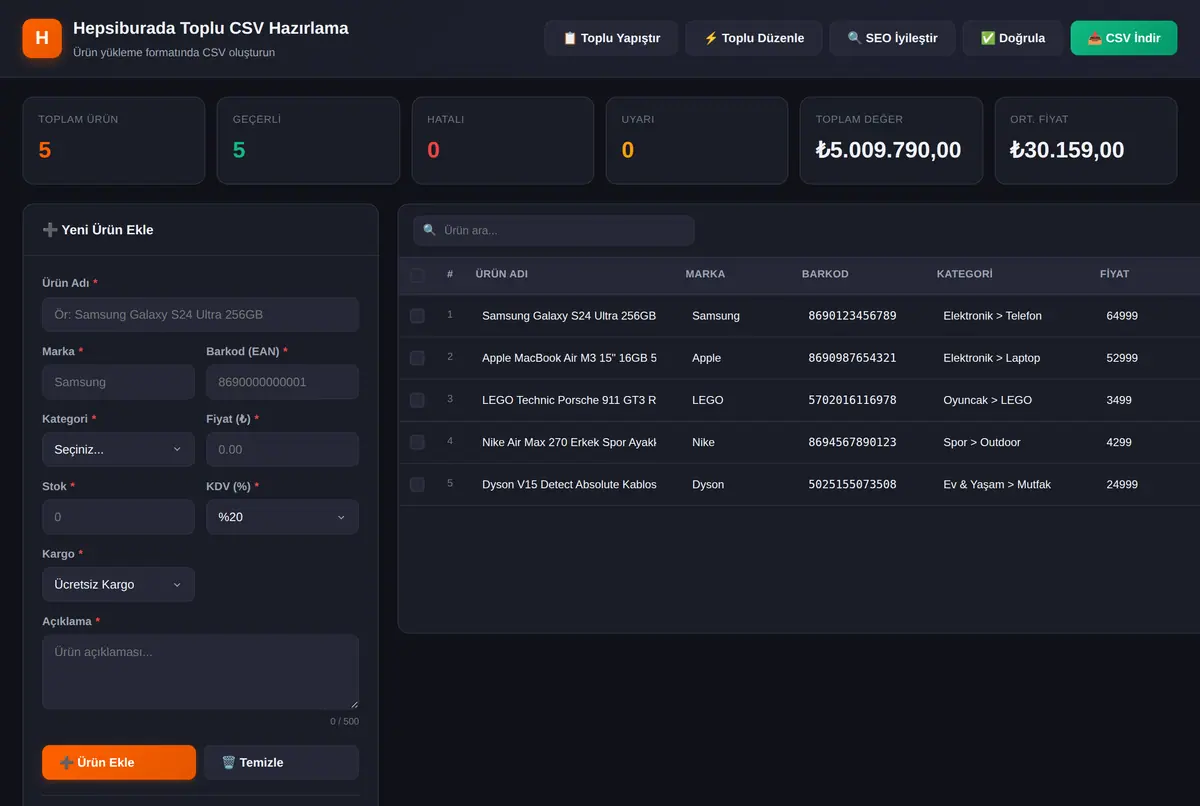Viewport: 1200px width, 806px height.
Task: Focus the Fiyat price field
Action: (x=282, y=449)
